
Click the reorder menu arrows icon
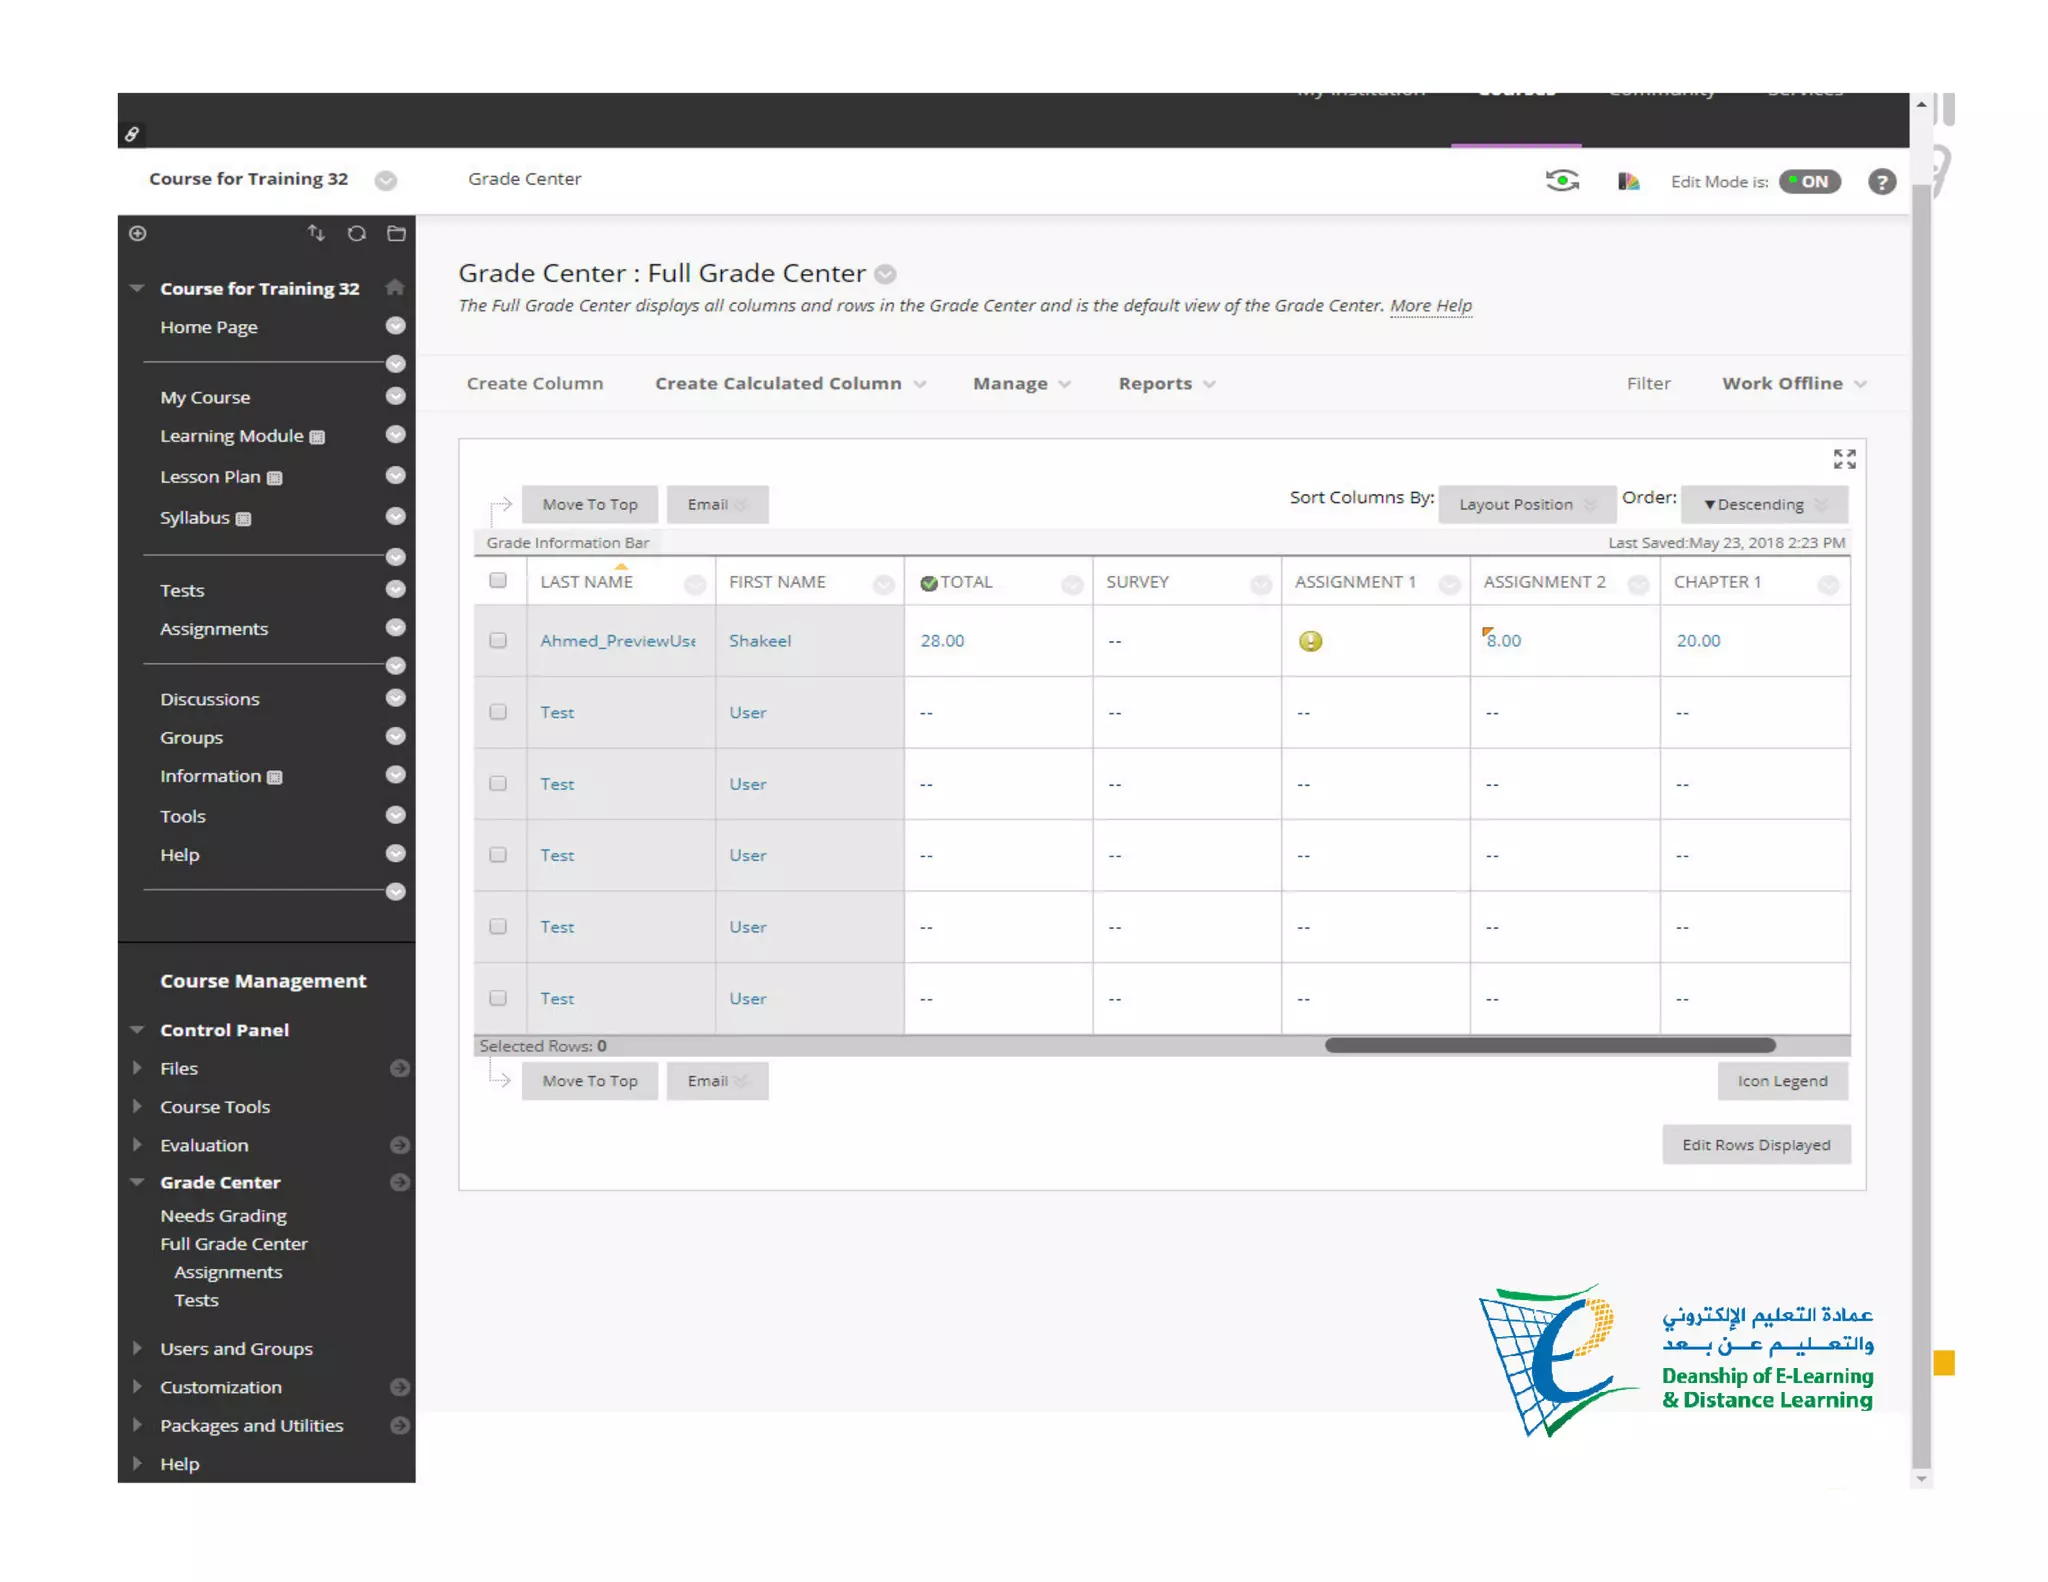[316, 233]
